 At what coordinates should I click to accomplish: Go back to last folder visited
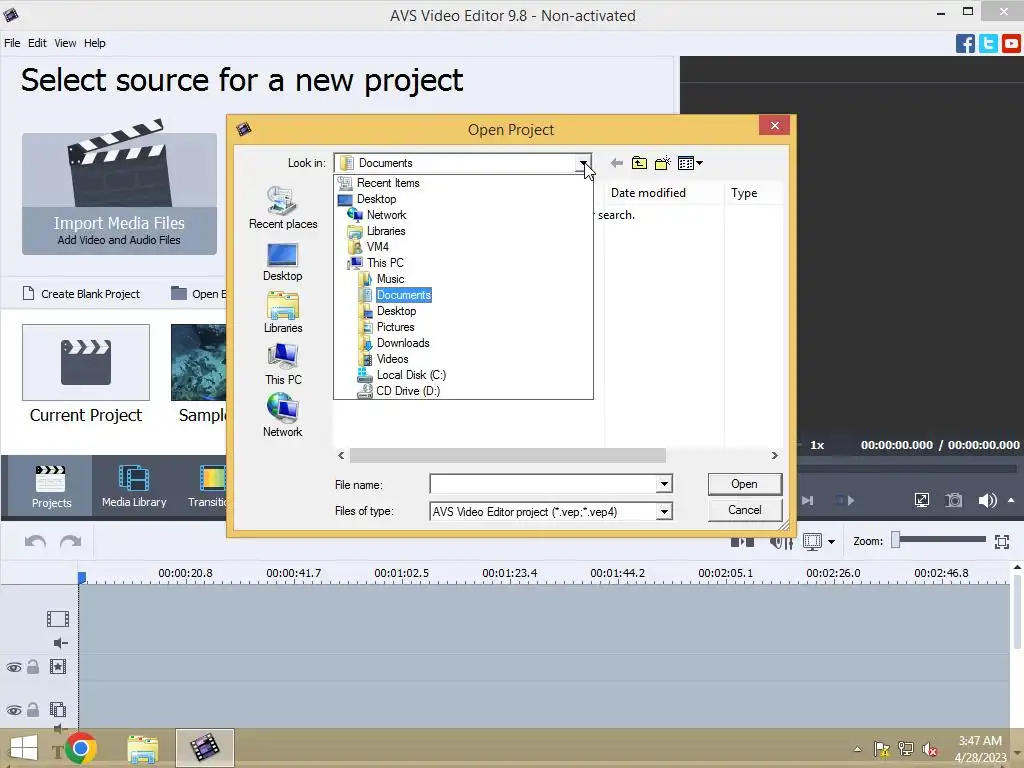[x=616, y=163]
